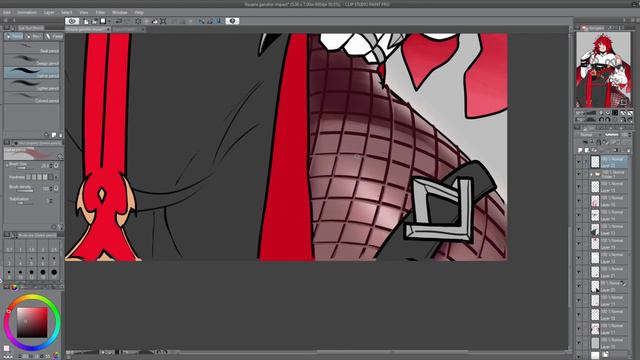Select the Colored pencil sub tool
Image resolution: width=640 pixels, height=360 pixels.
click(x=32, y=98)
